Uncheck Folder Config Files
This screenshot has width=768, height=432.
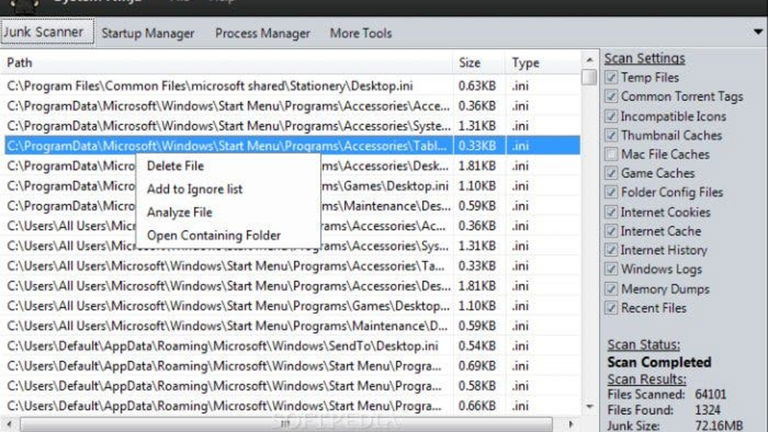(611, 192)
